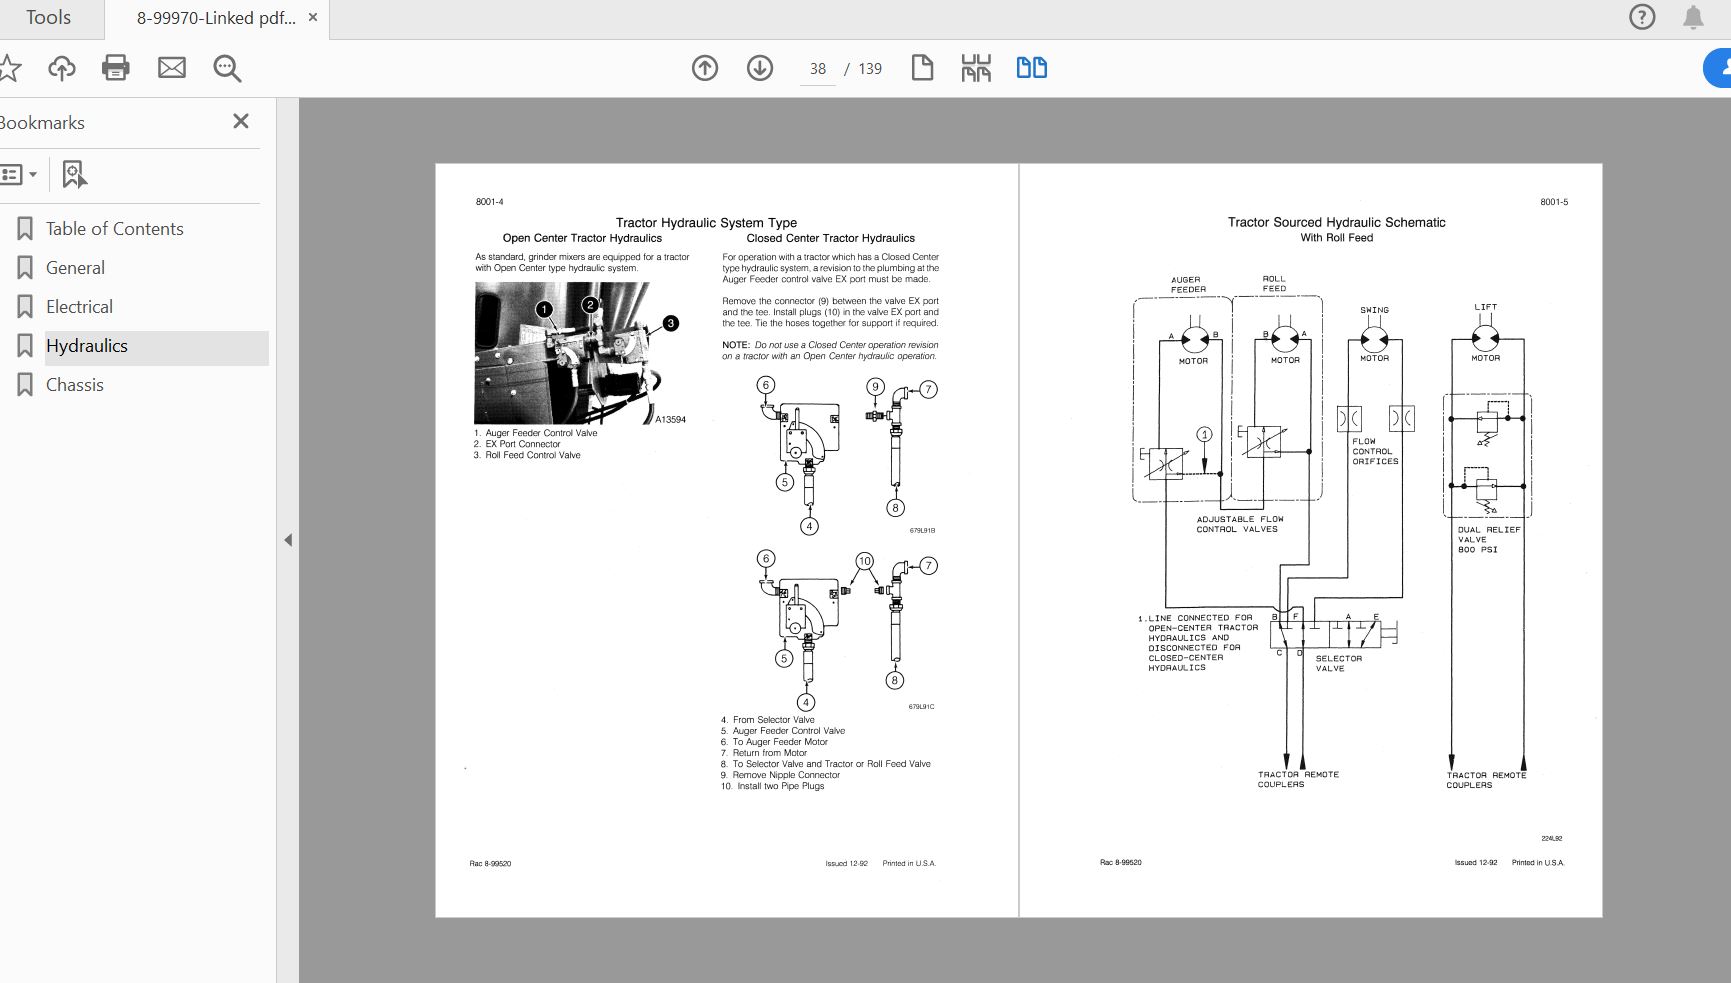Go to next page arrow
Screen dimensions: 1731x983
coord(760,68)
